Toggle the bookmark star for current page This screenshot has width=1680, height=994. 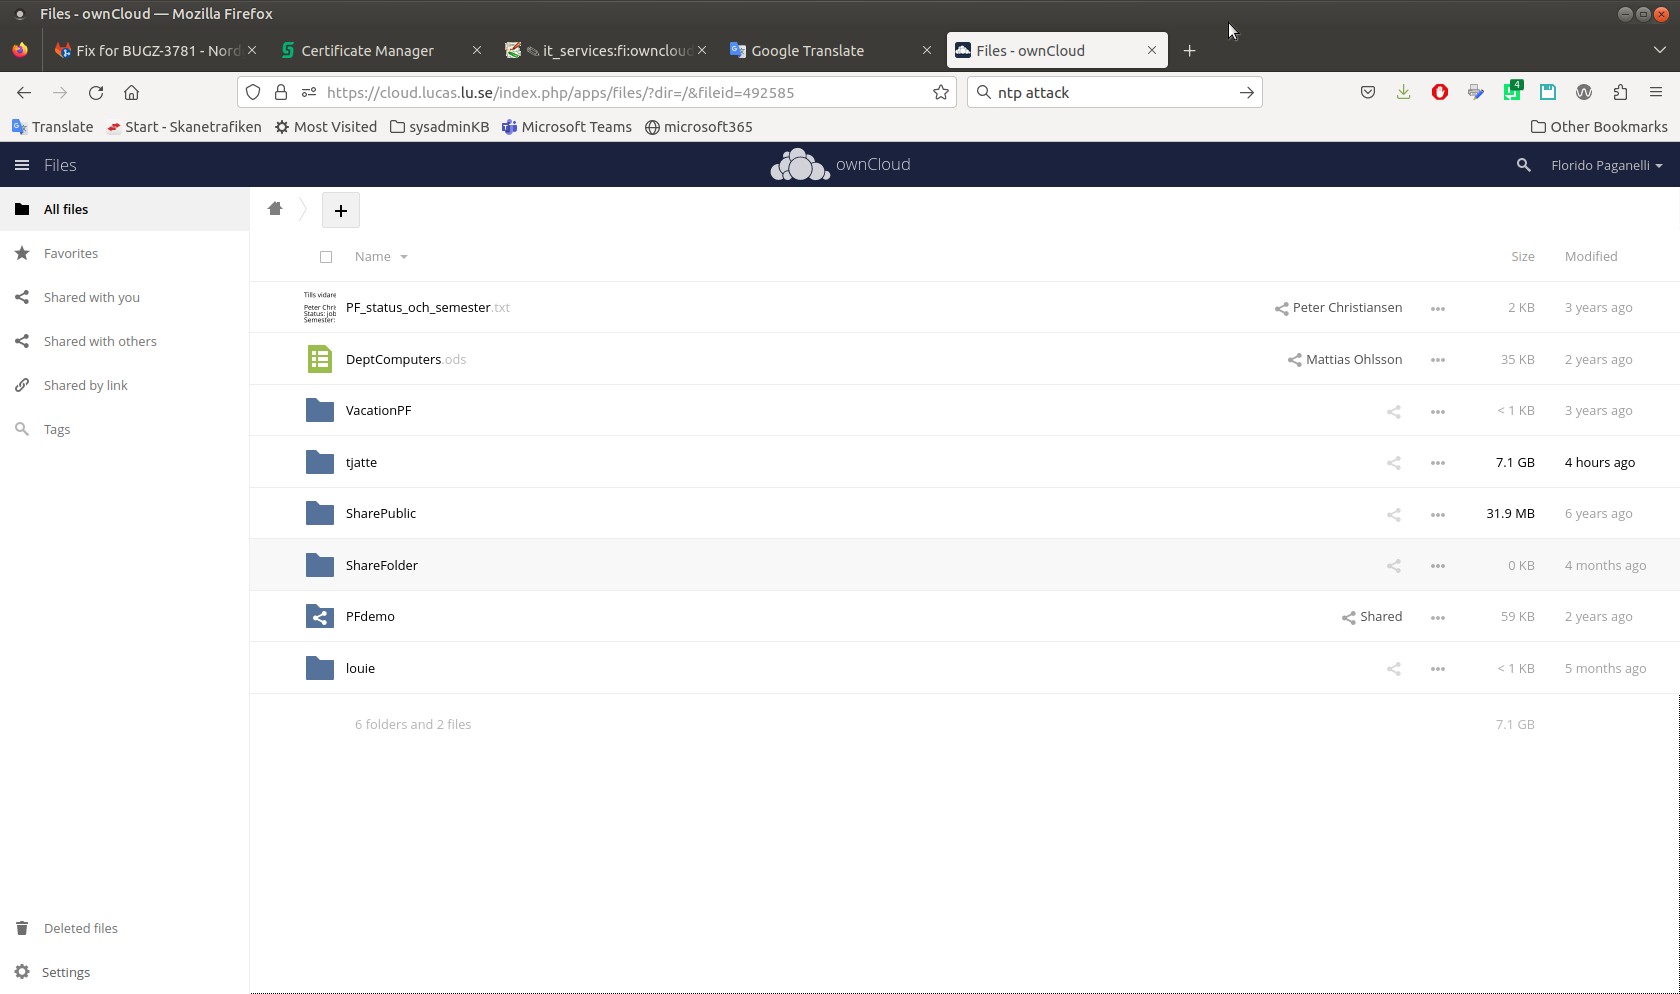(940, 92)
